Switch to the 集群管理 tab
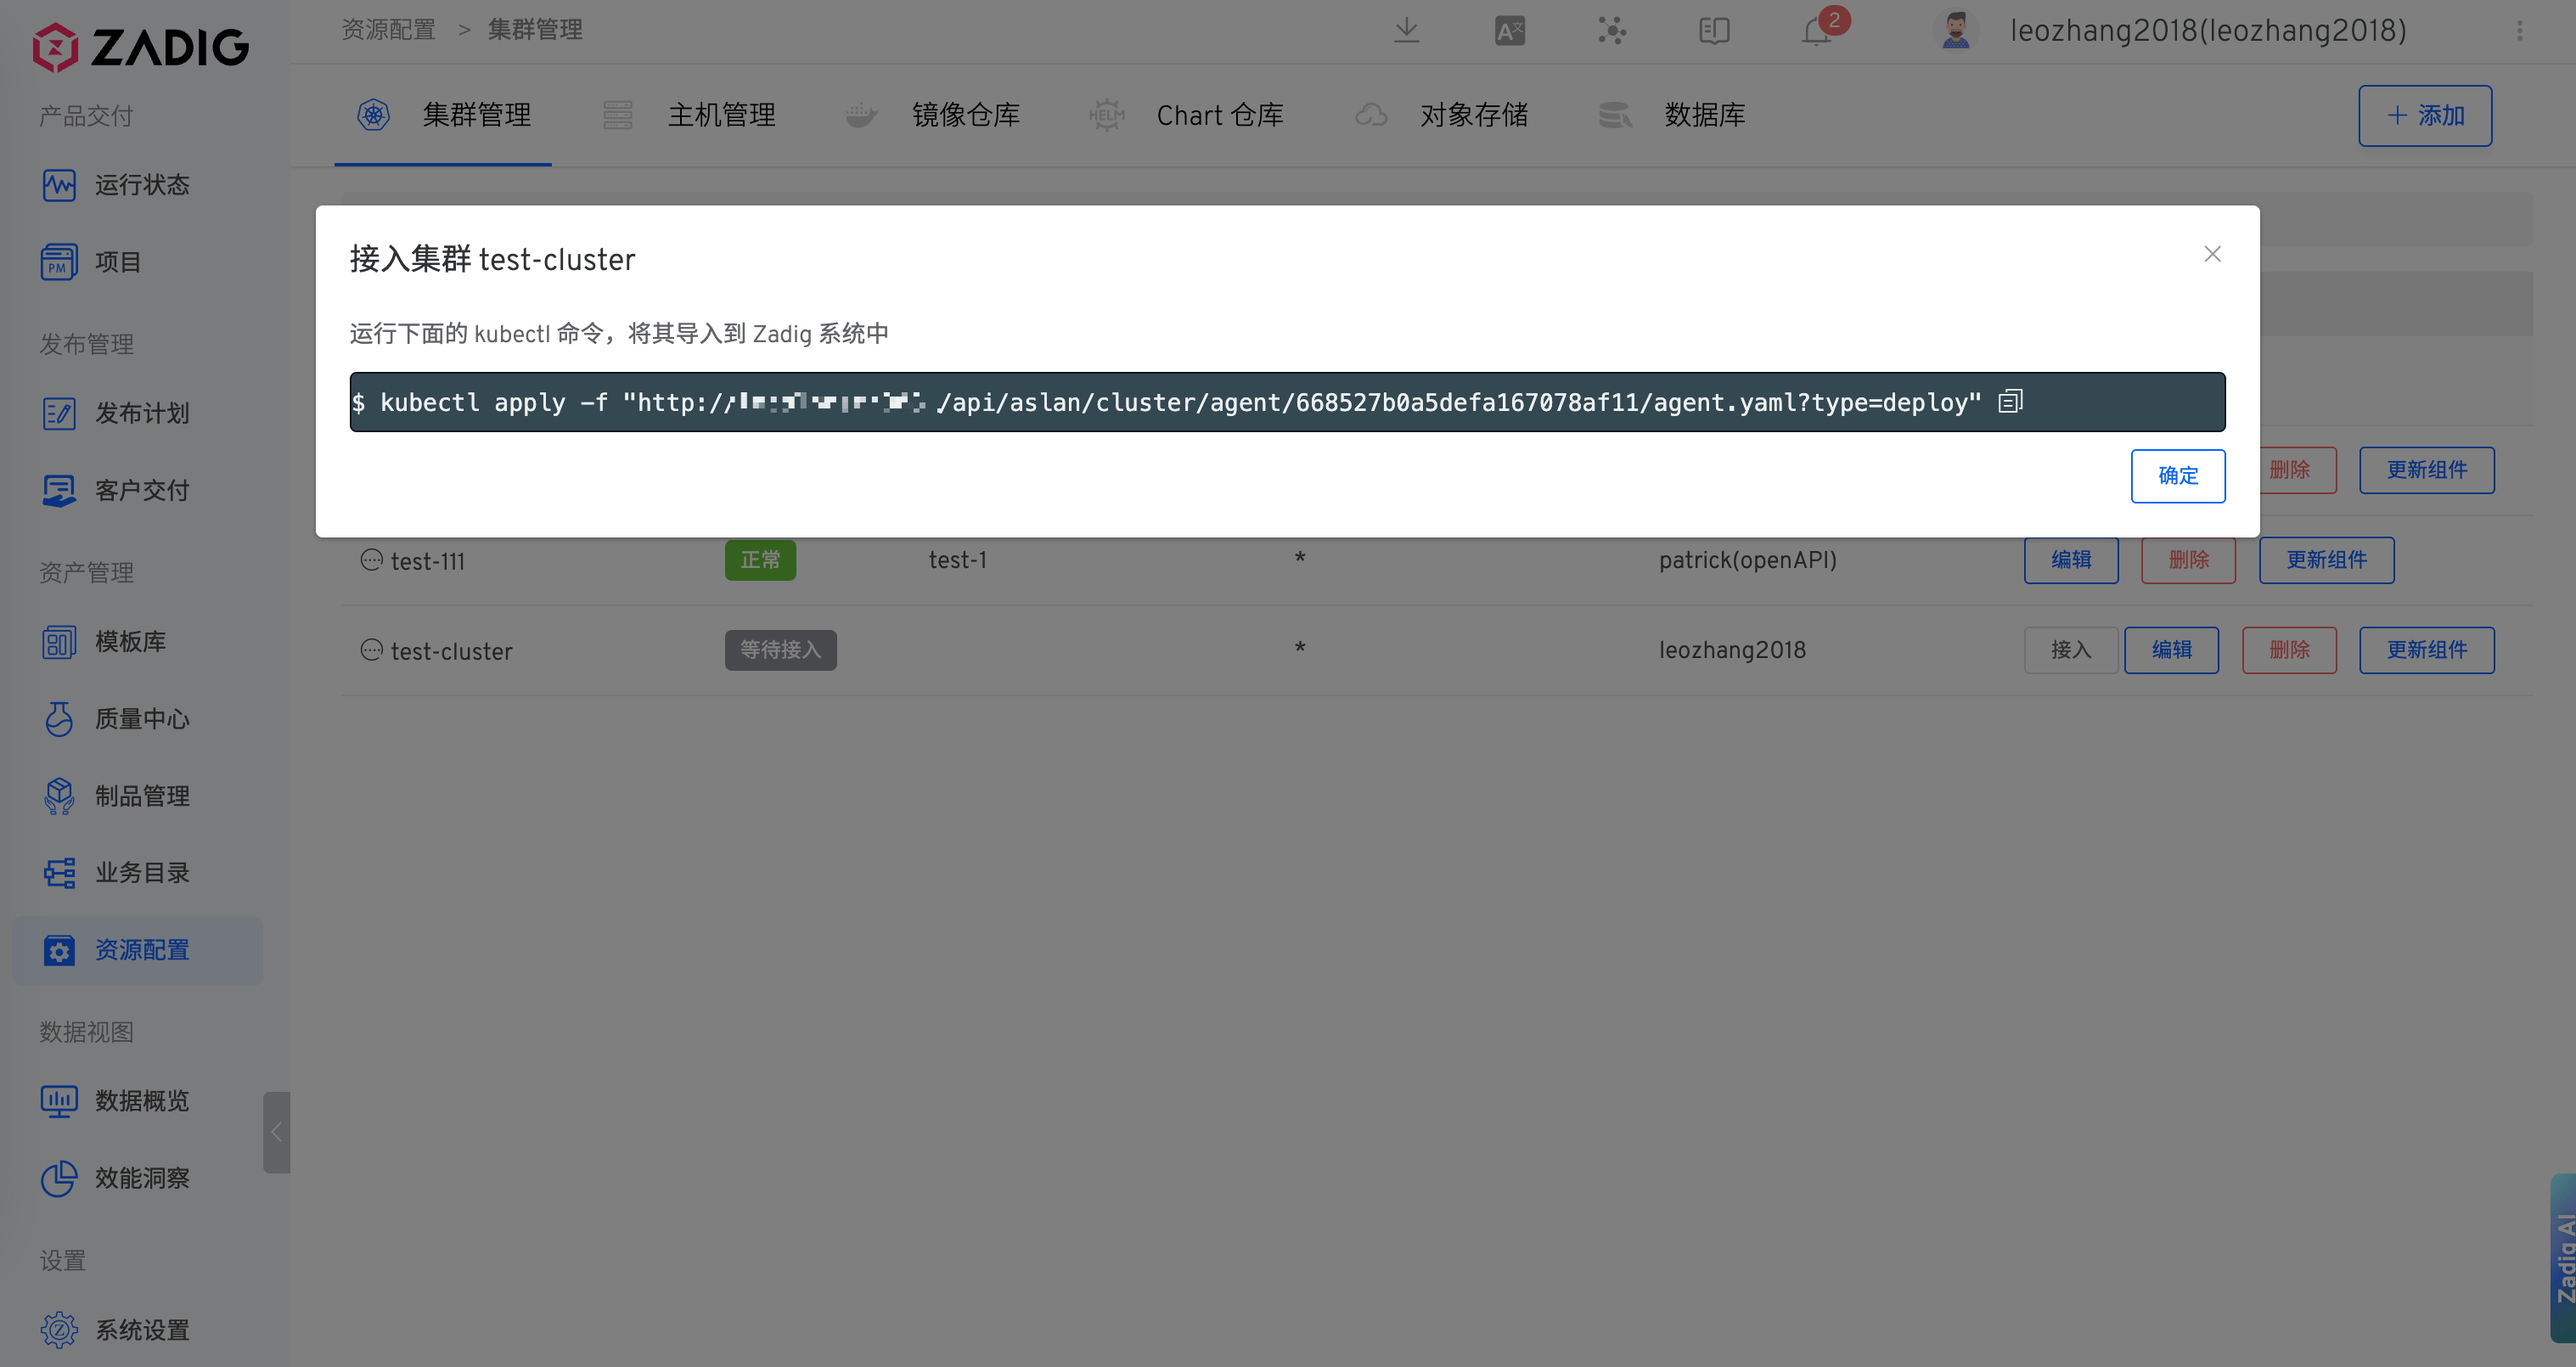The width and height of the screenshot is (2576, 1367). click(444, 115)
